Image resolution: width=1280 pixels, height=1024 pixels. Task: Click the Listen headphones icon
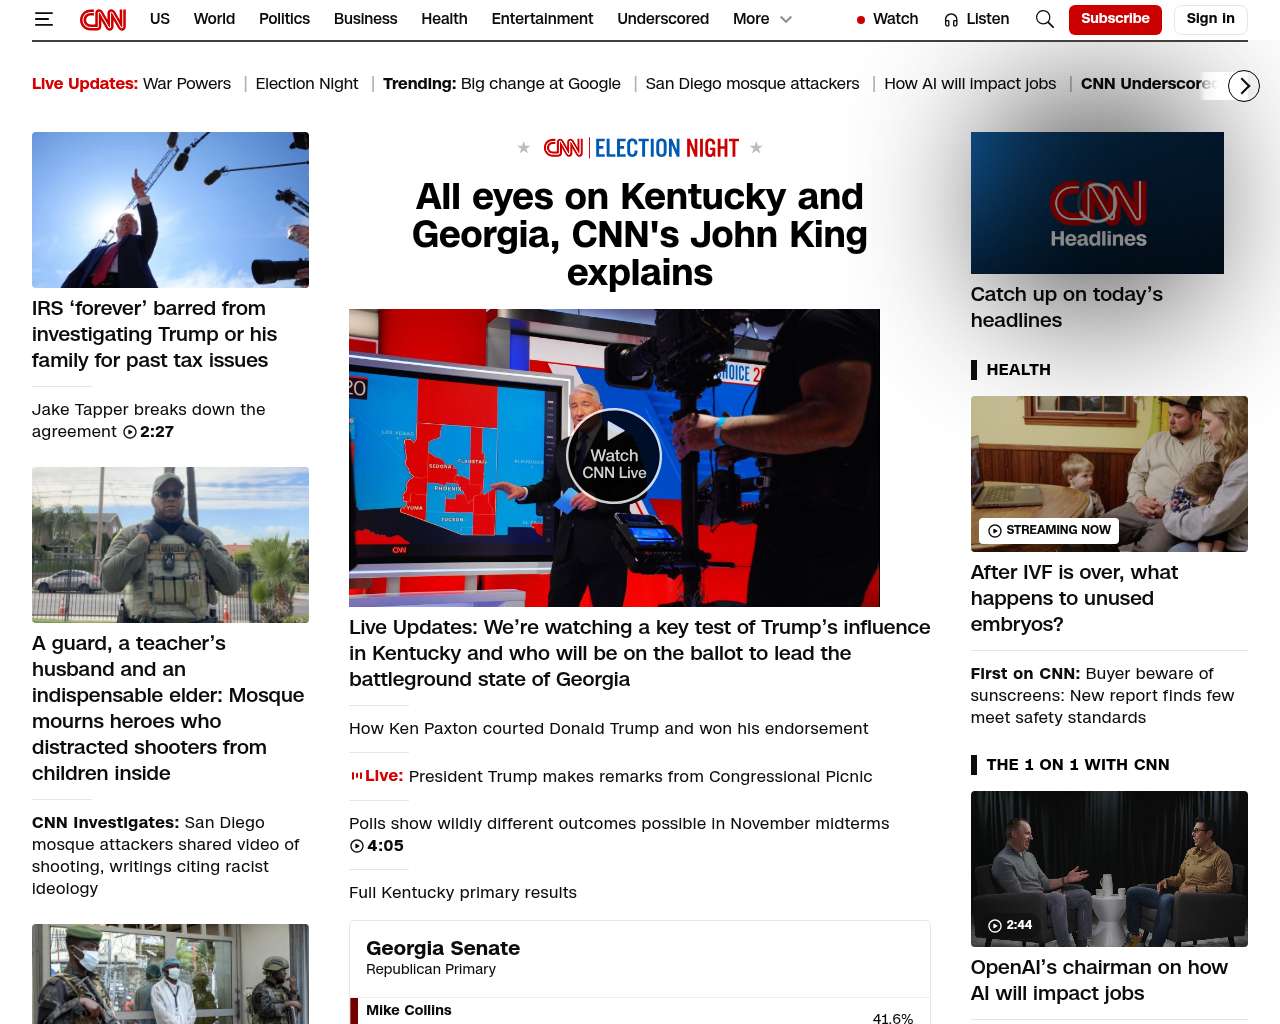[x=951, y=19]
